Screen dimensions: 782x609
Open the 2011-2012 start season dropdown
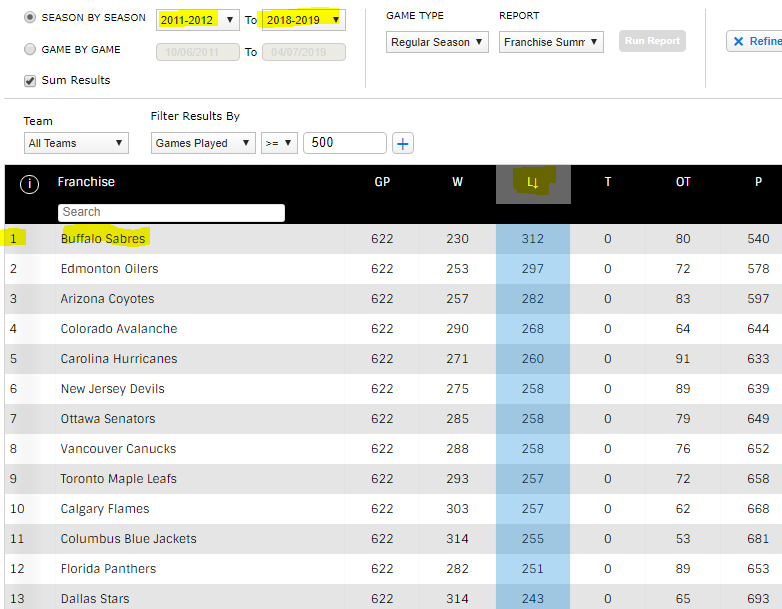click(197, 20)
